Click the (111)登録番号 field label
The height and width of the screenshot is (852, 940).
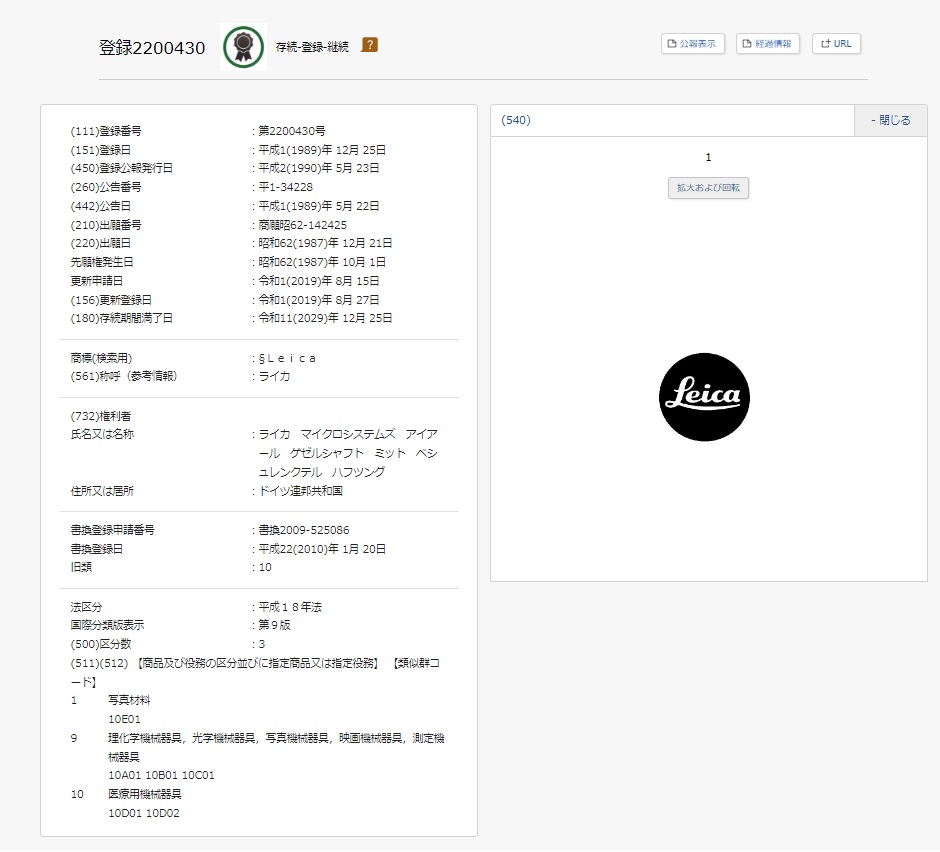(x=106, y=131)
